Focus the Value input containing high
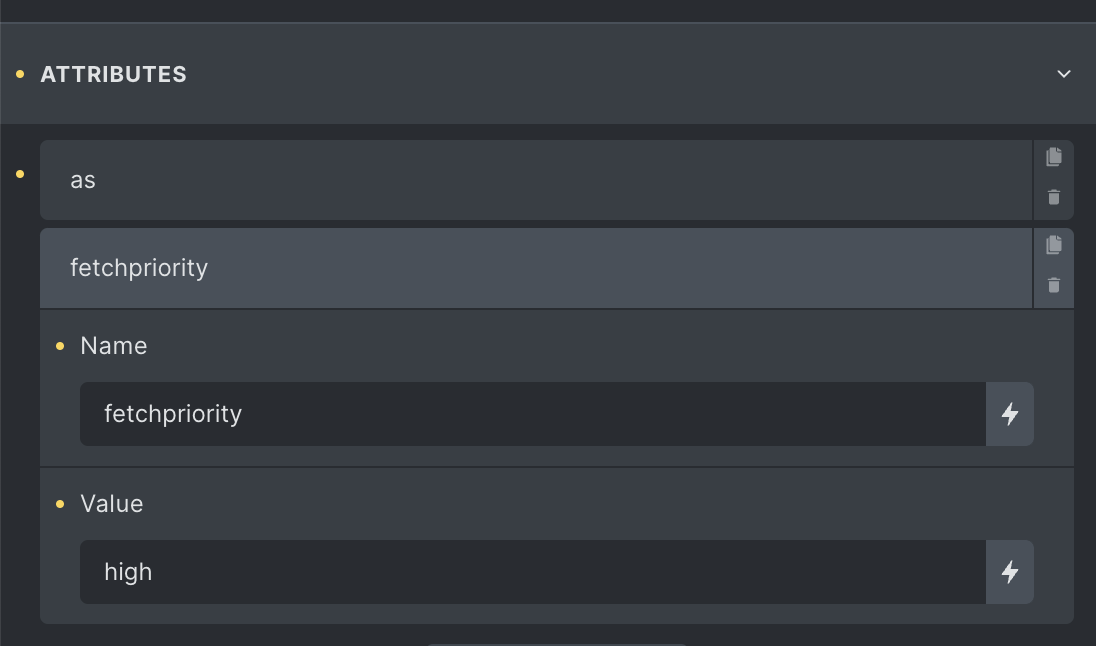This screenshot has width=1096, height=646. point(532,572)
